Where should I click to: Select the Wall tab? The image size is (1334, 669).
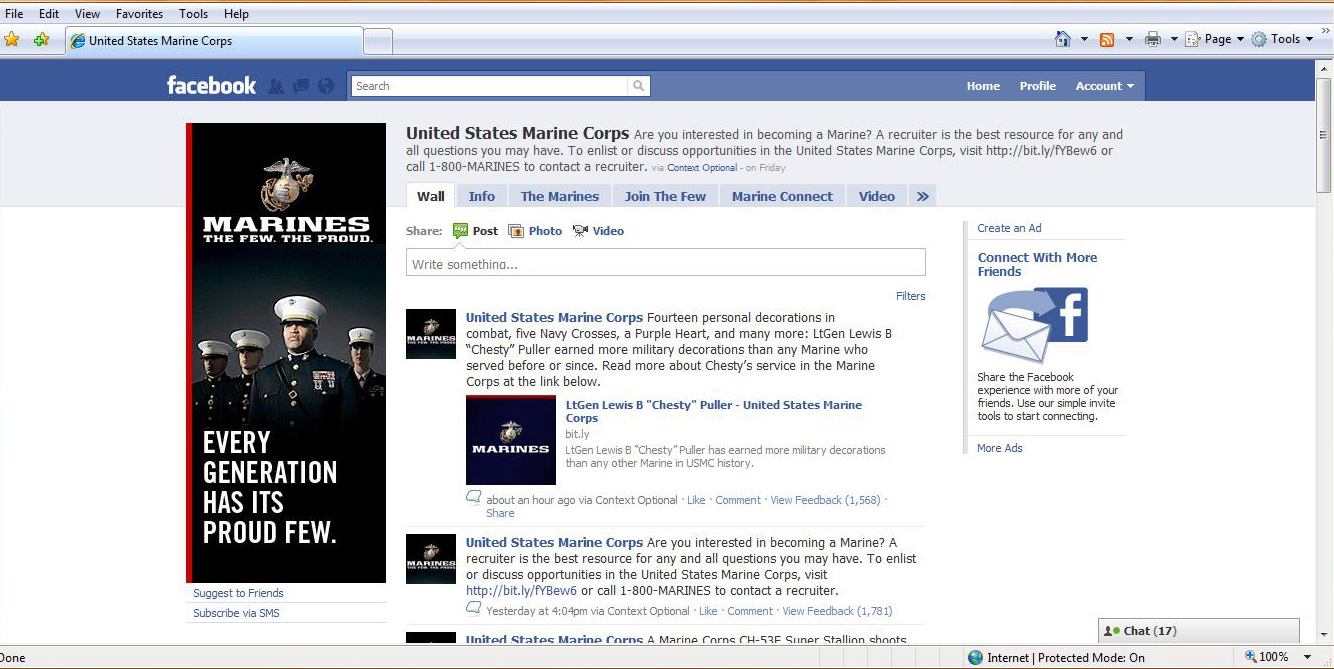pos(431,196)
